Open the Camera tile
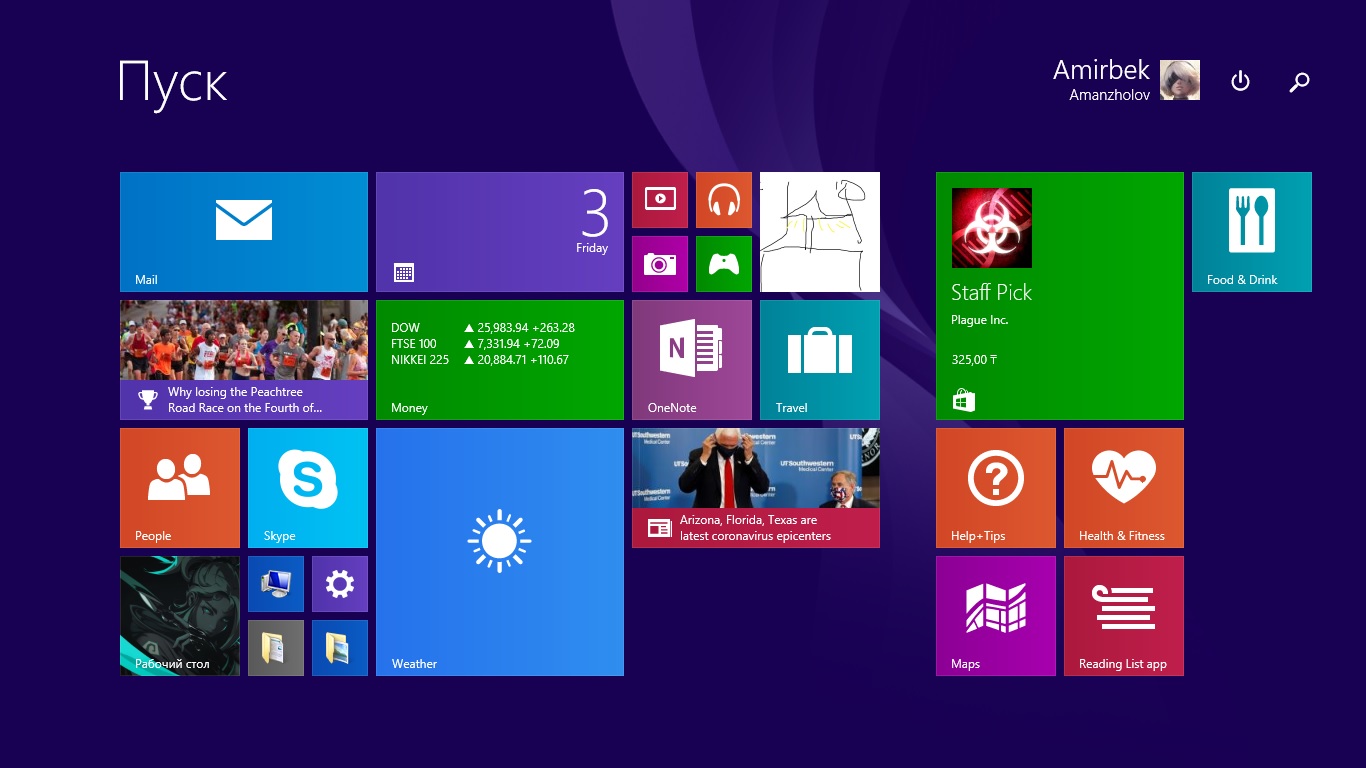 click(660, 264)
